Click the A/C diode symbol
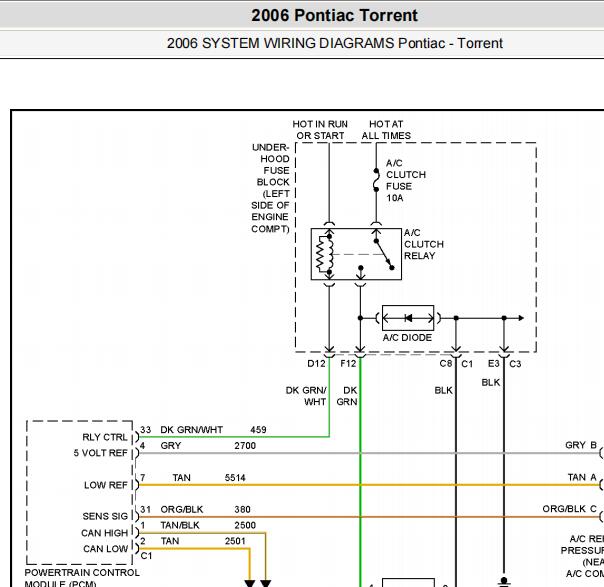 pos(408,318)
